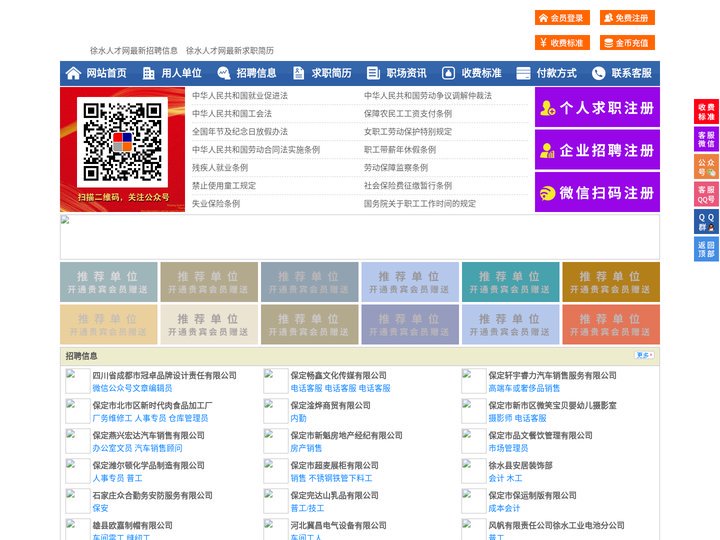Click the 个人求职注册 purple button

coord(597,107)
